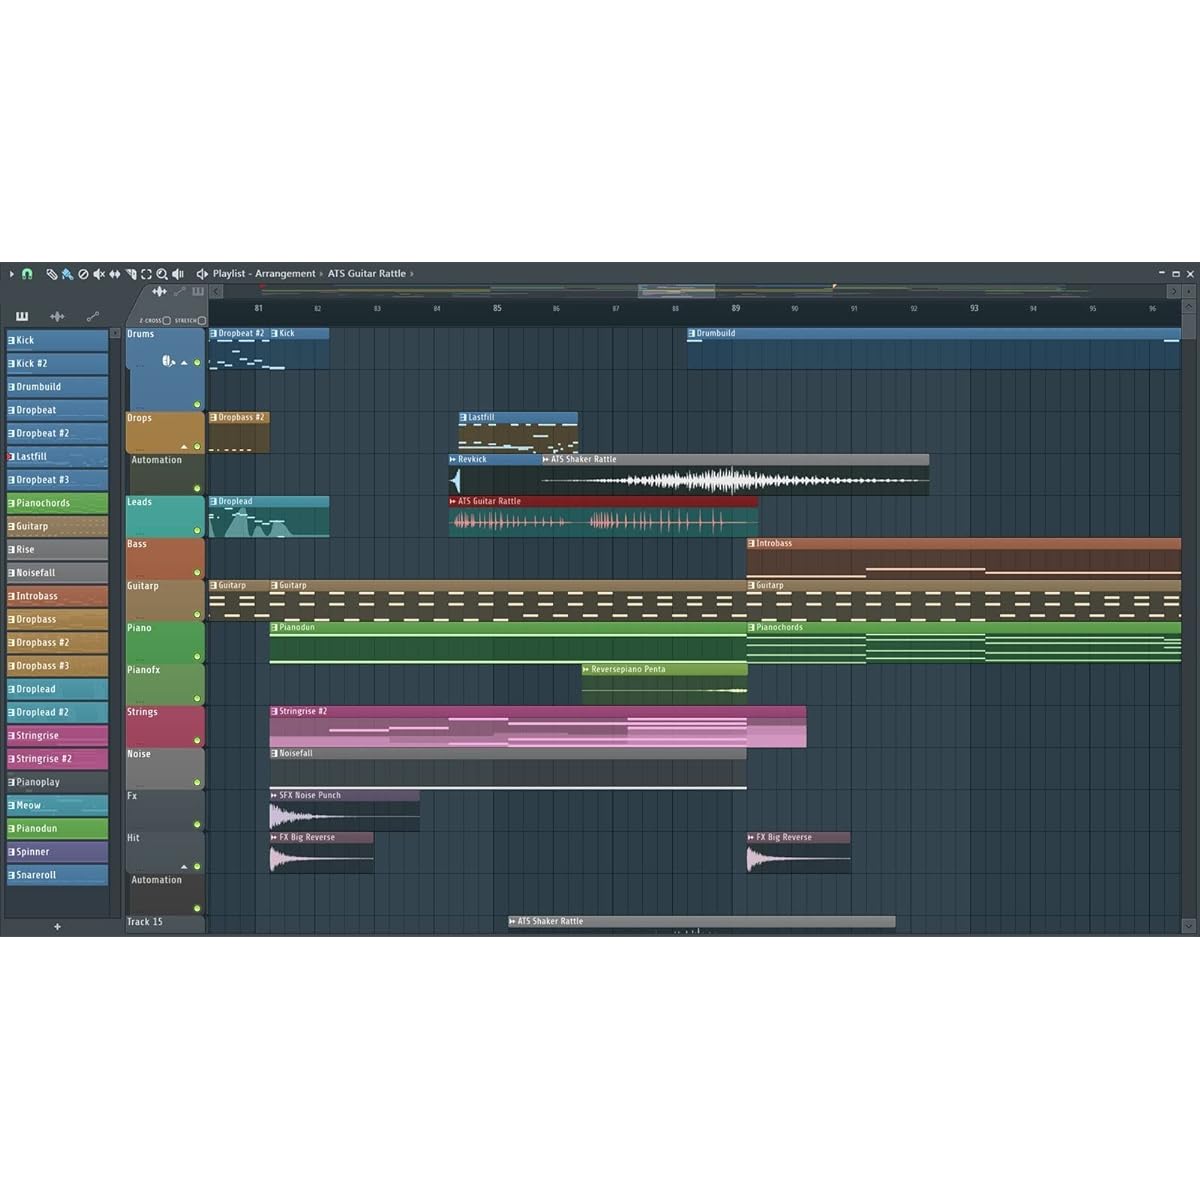1200x1200 pixels.
Task: Mute the Bass track
Action: pyautogui.click(x=197, y=573)
